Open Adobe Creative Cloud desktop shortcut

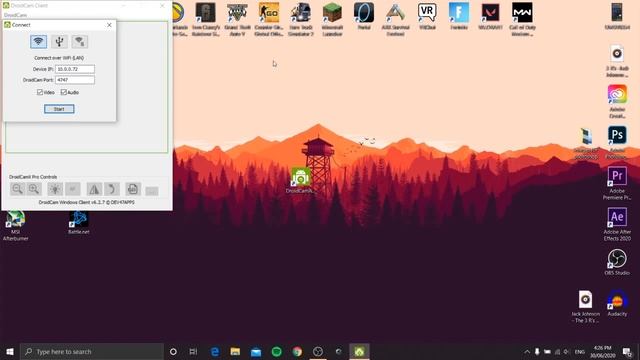[617, 101]
